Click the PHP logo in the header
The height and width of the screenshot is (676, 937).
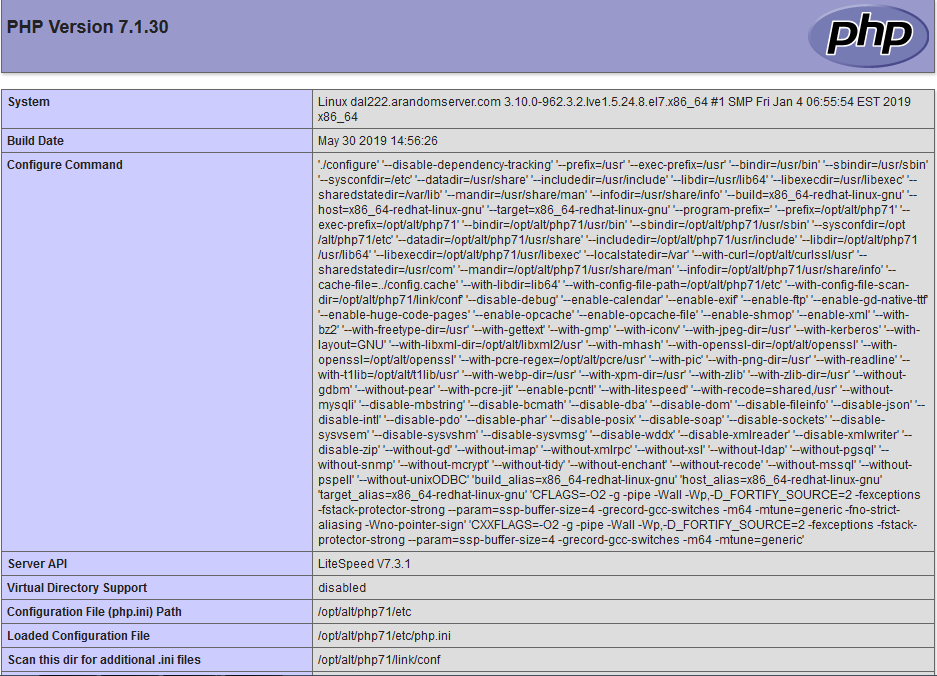869,36
